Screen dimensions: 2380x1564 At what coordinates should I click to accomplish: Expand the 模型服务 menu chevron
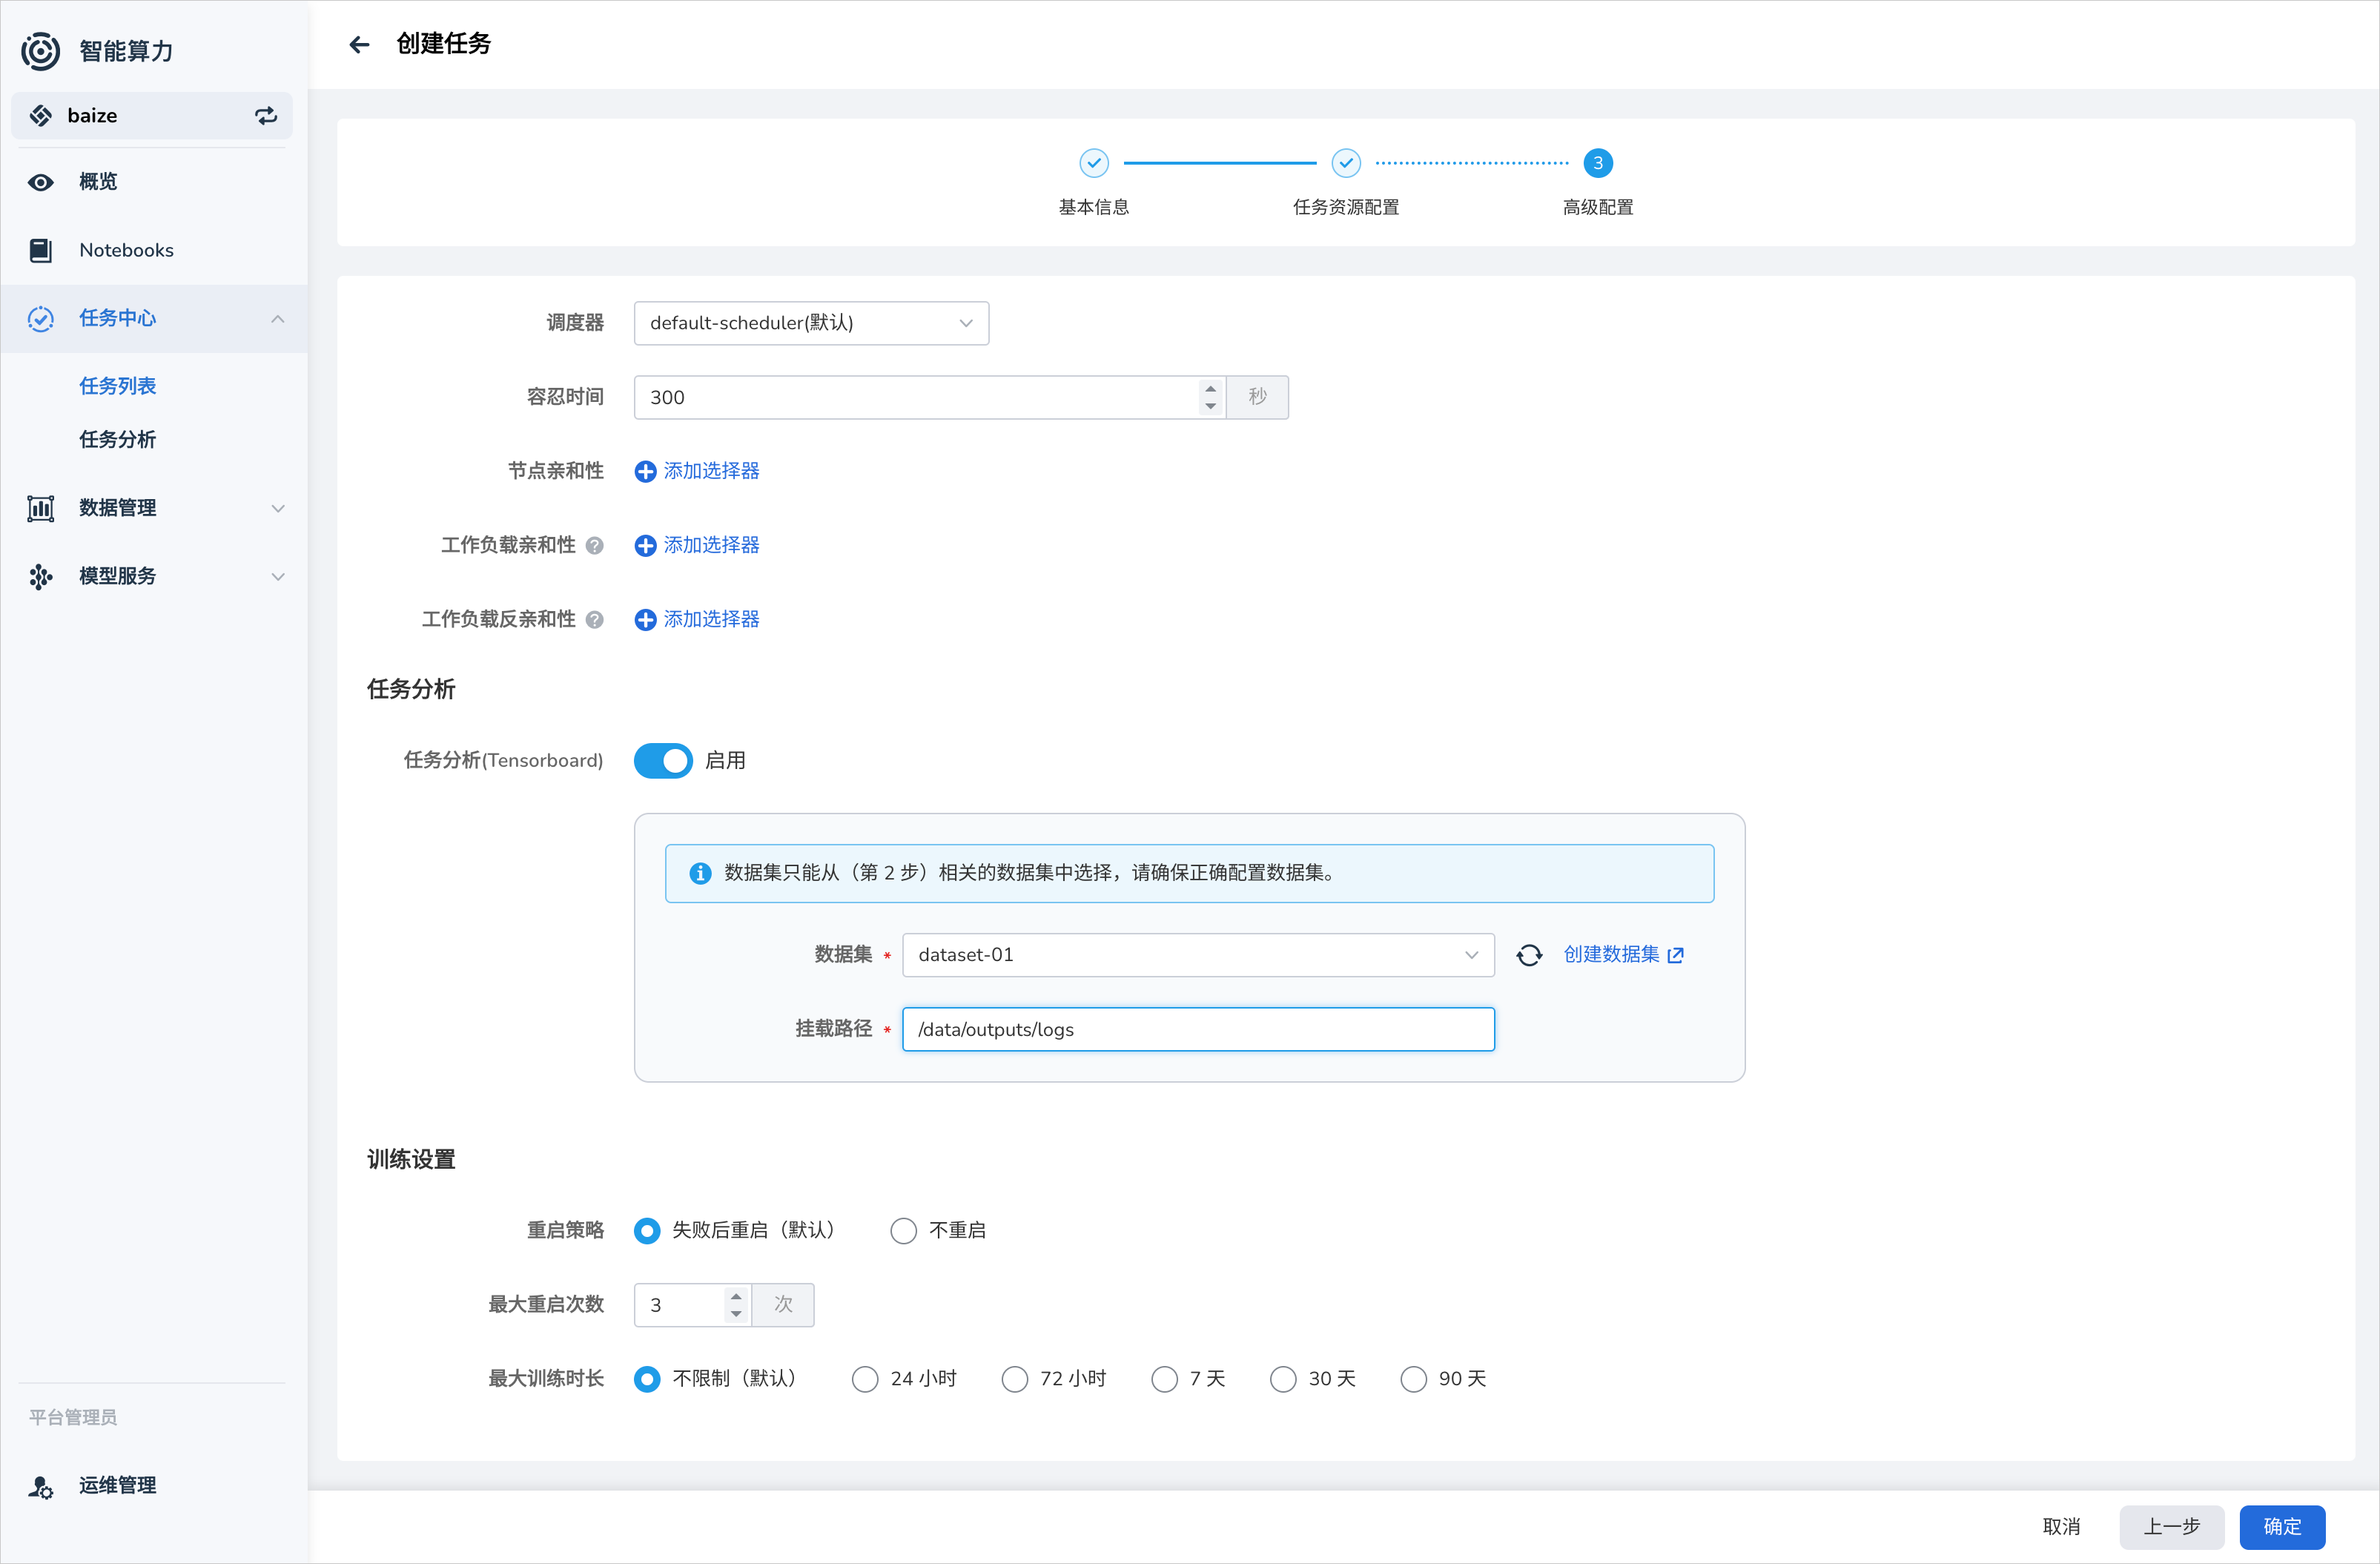click(278, 576)
